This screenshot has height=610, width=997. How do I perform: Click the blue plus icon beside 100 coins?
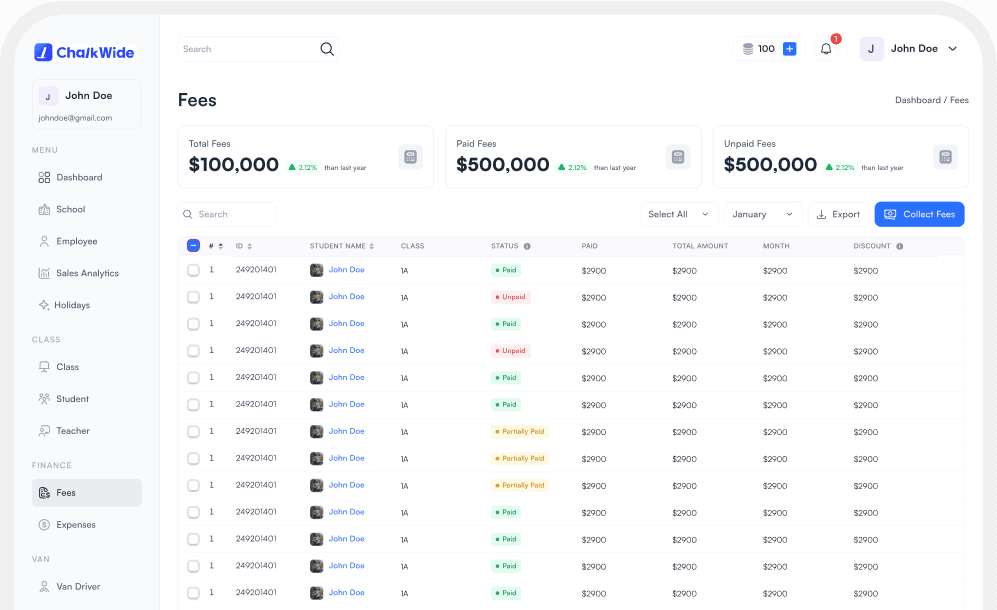pyautogui.click(x=790, y=49)
